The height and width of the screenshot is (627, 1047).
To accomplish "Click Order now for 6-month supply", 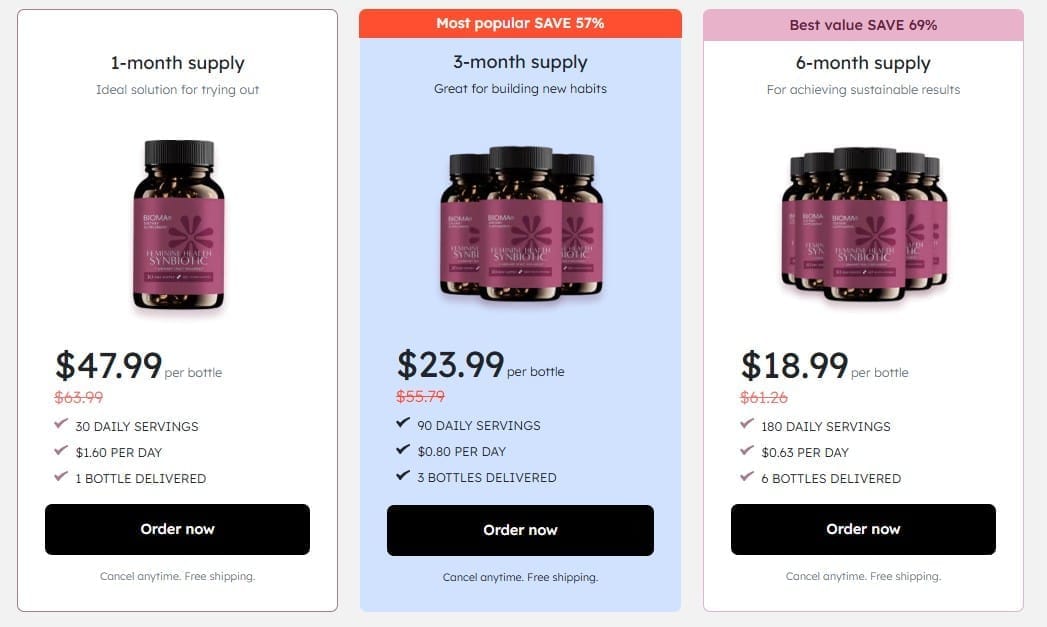I will point(863,529).
